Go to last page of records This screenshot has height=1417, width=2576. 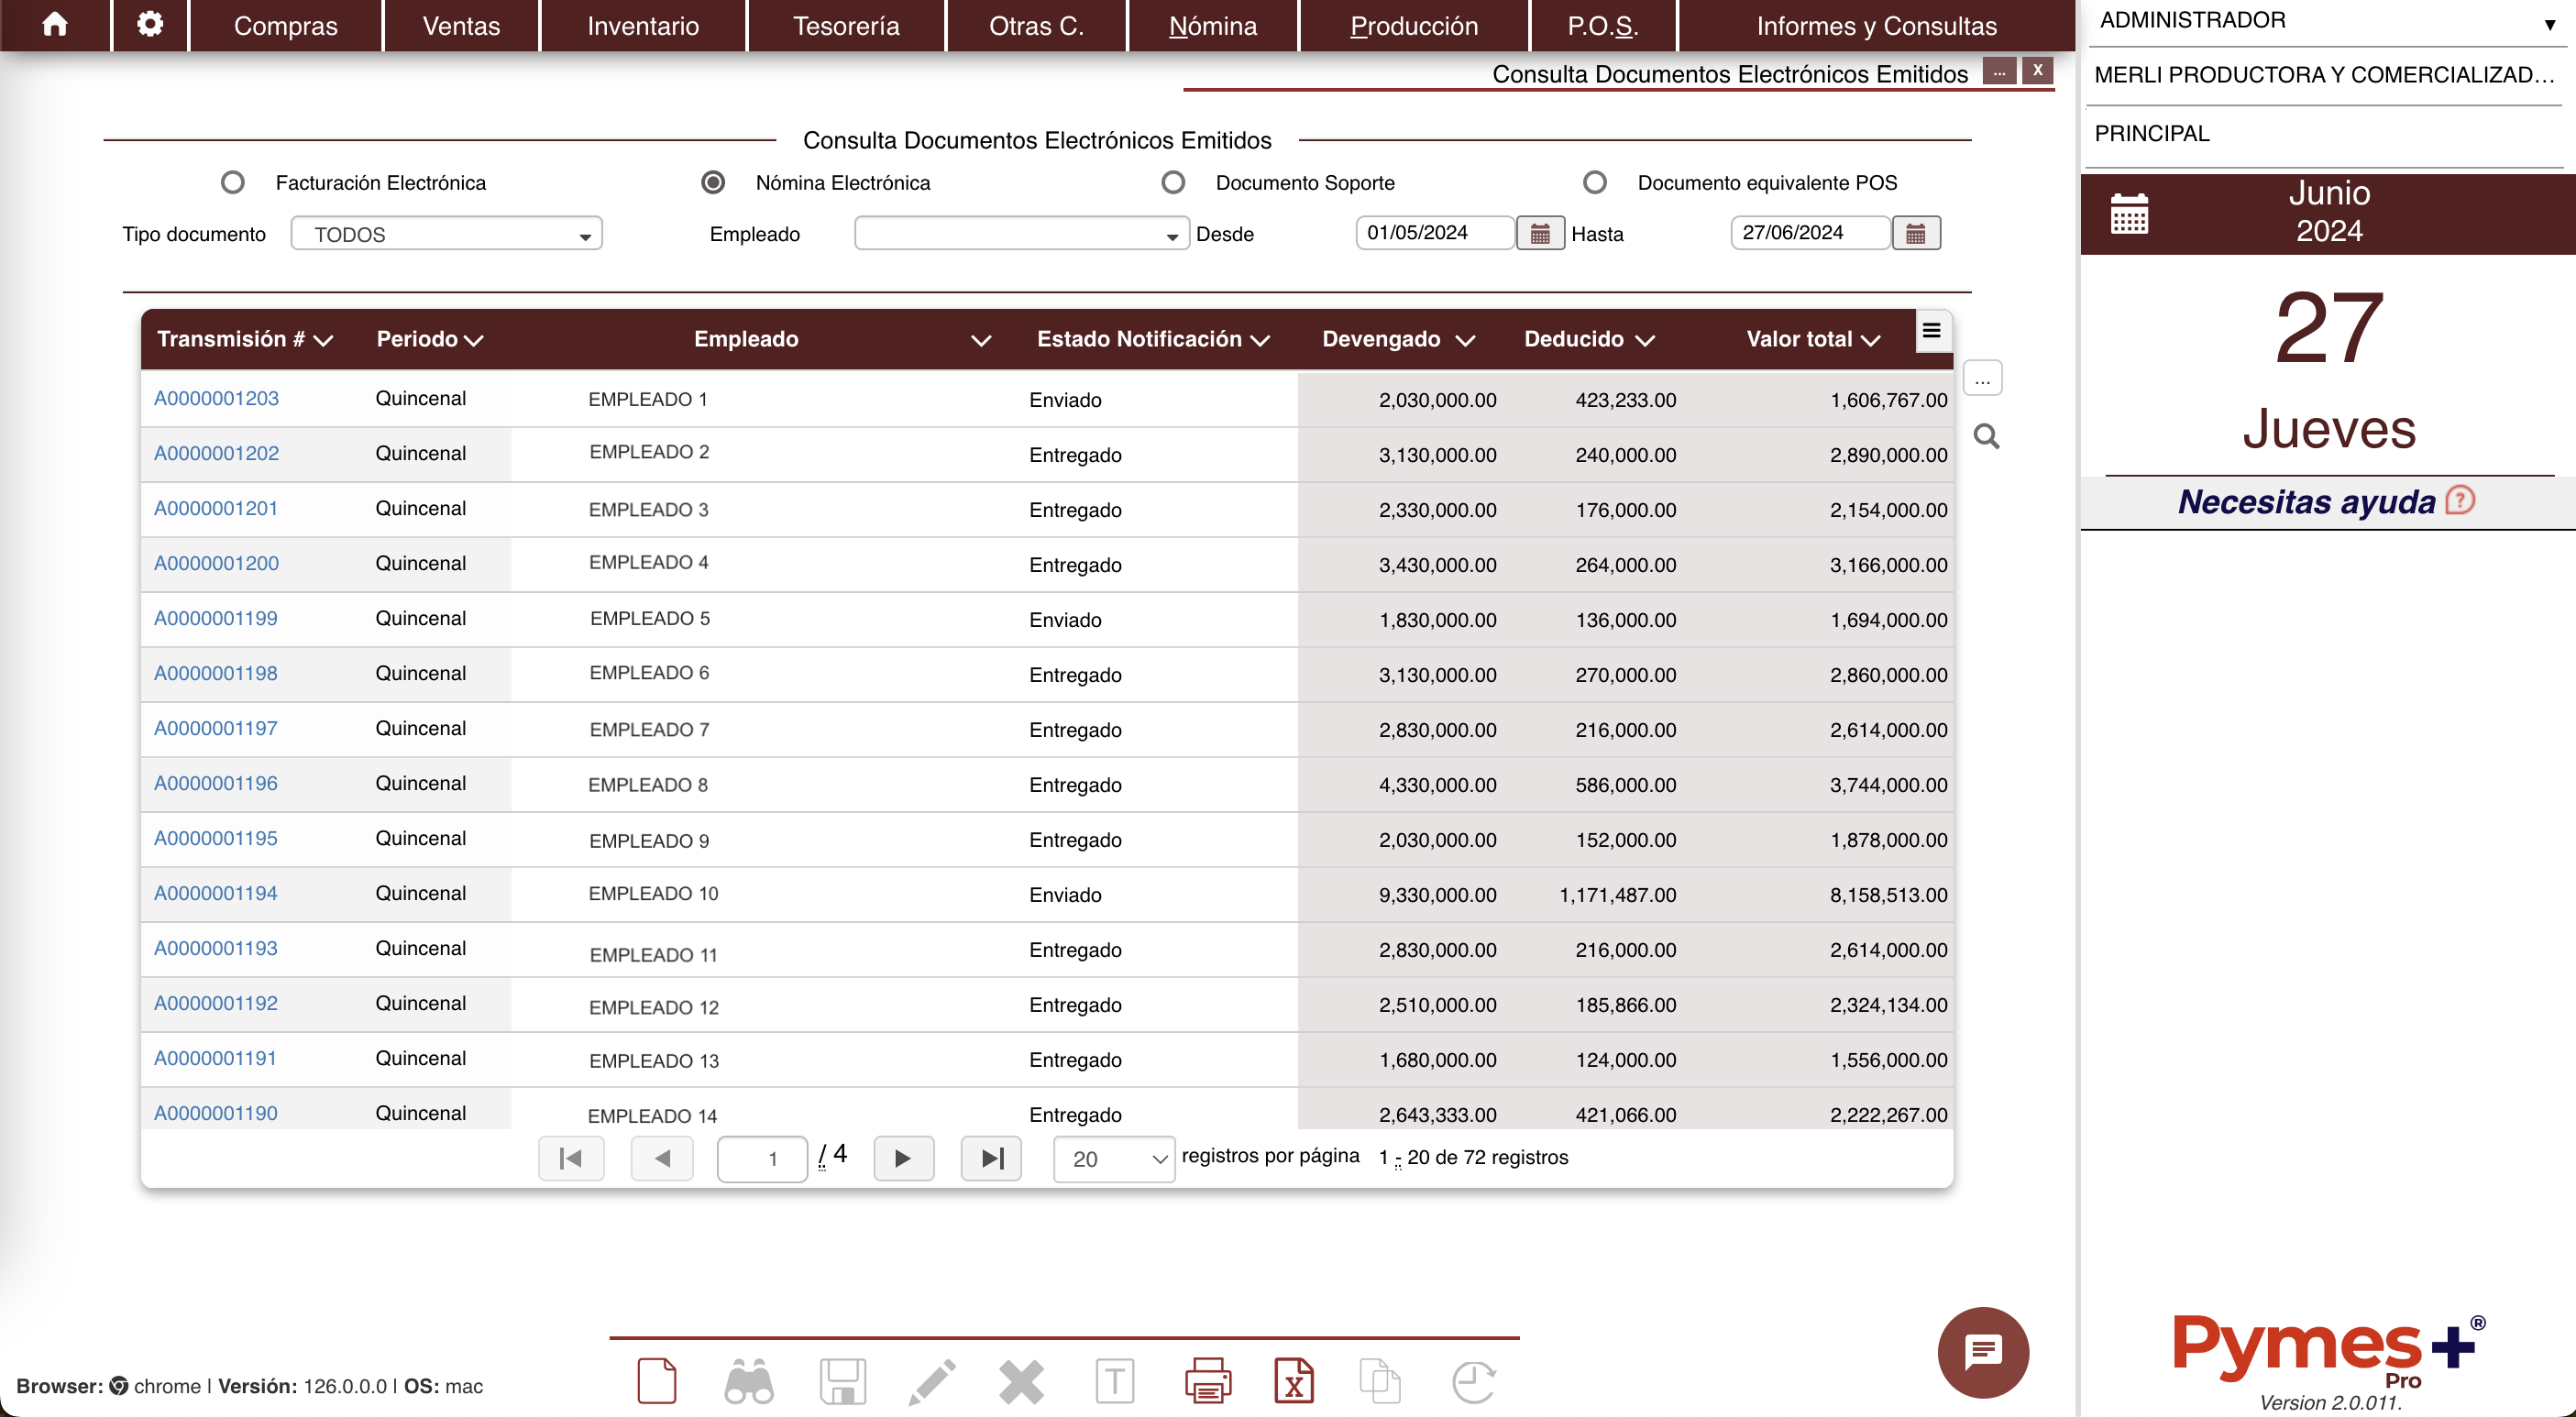click(x=991, y=1158)
